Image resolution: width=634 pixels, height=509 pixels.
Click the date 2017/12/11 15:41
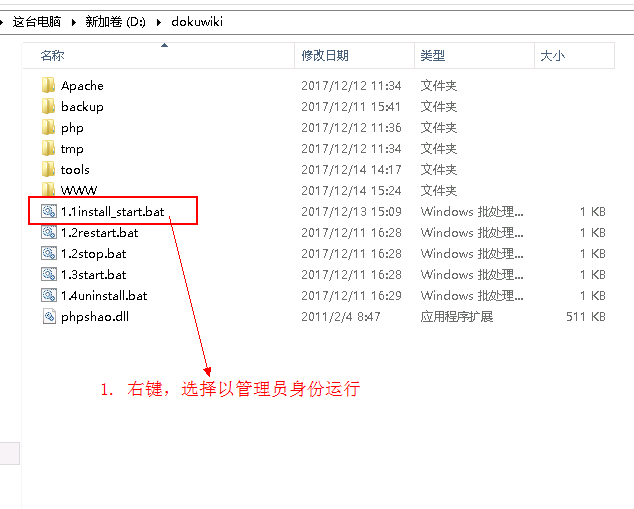pos(351,107)
